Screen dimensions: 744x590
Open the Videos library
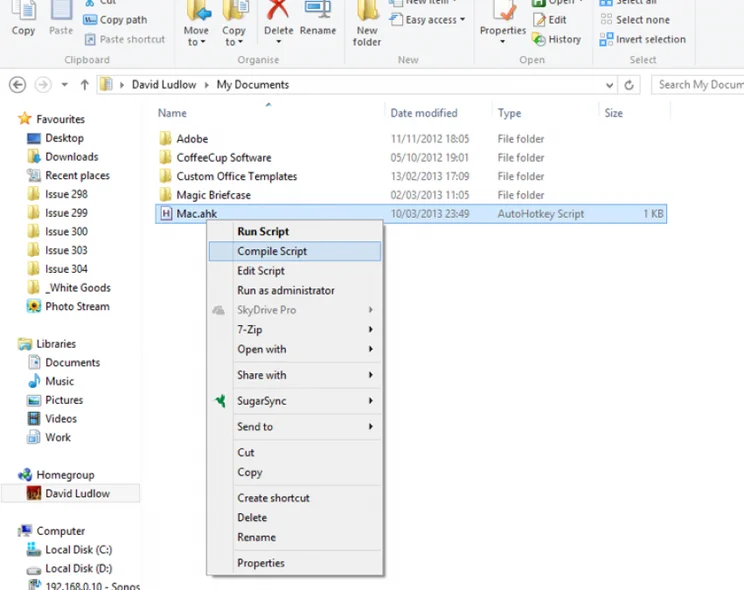pyautogui.click(x=52, y=419)
